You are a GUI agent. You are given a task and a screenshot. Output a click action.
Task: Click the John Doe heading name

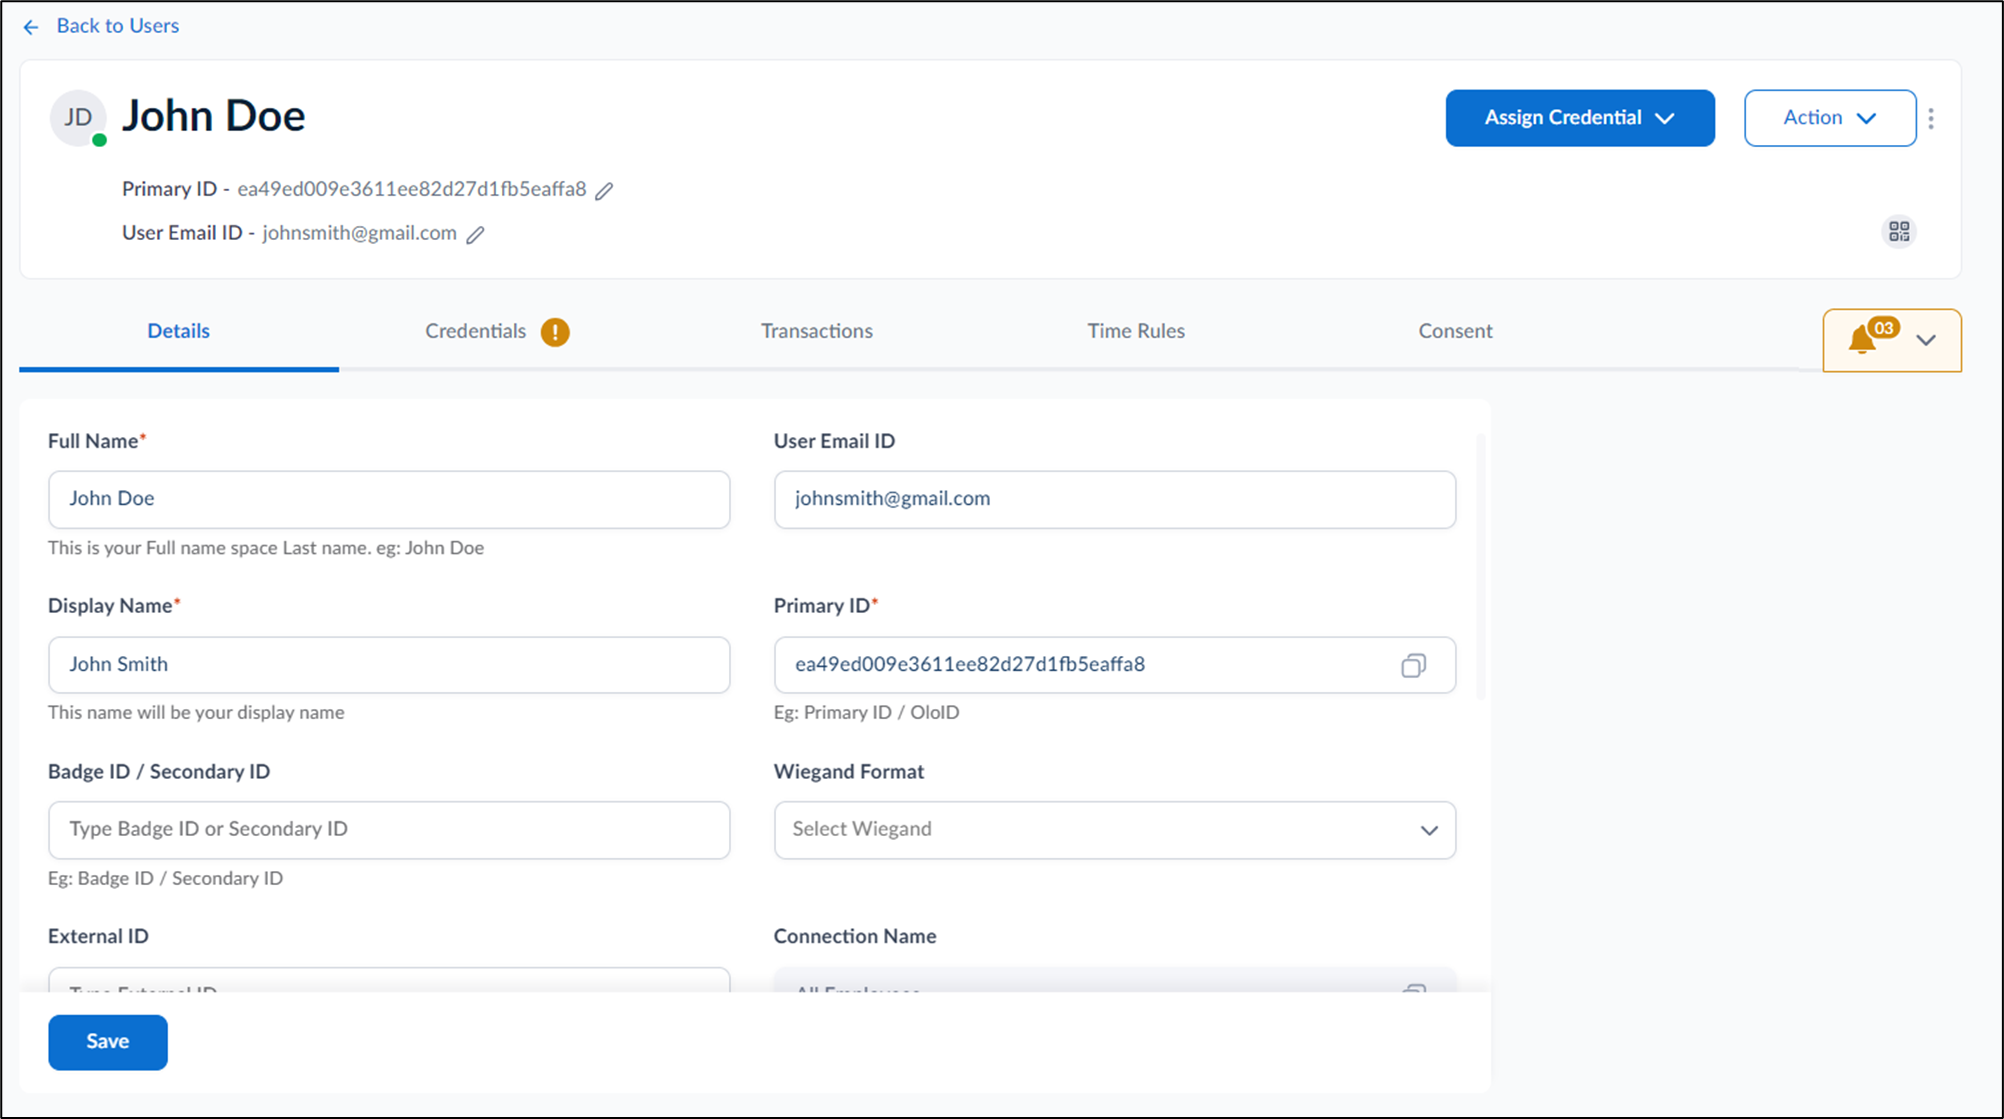point(213,117)
